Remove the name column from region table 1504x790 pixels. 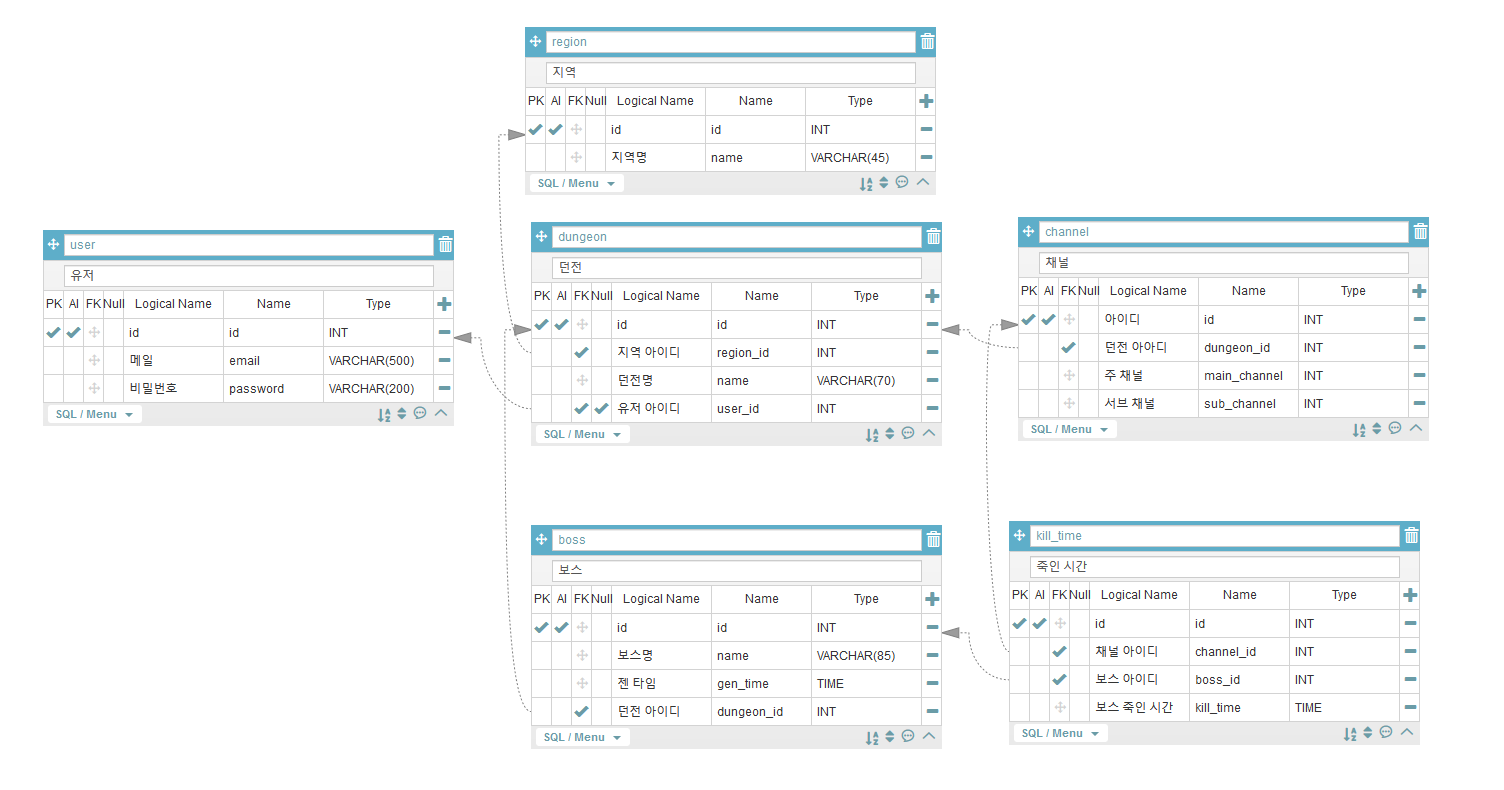(926, 157)
